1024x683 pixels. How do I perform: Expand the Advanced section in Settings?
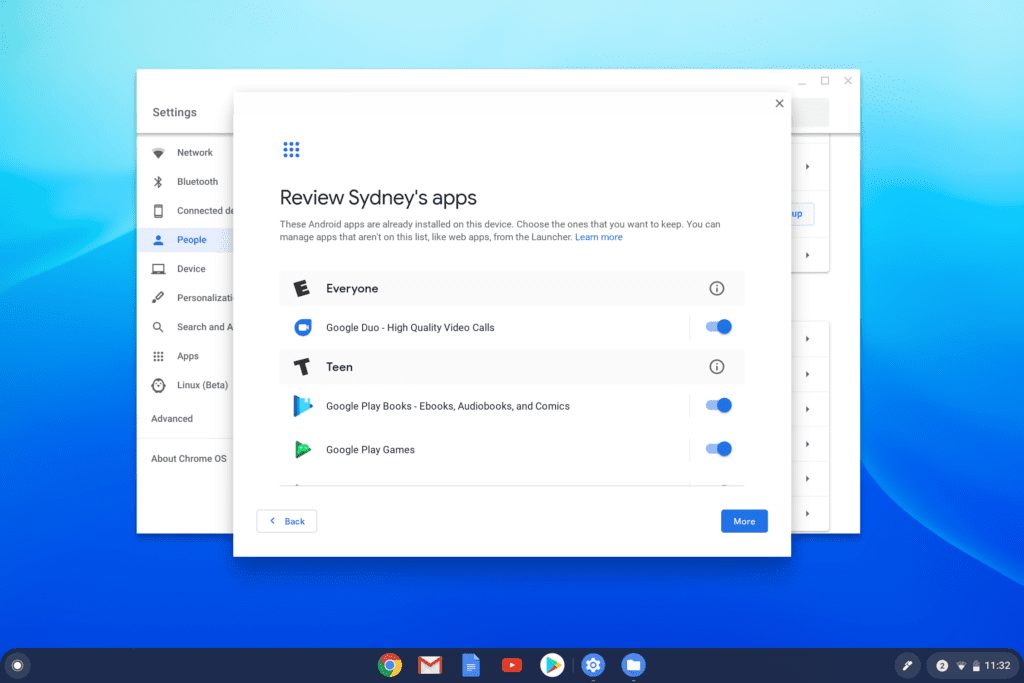(172, 419)
